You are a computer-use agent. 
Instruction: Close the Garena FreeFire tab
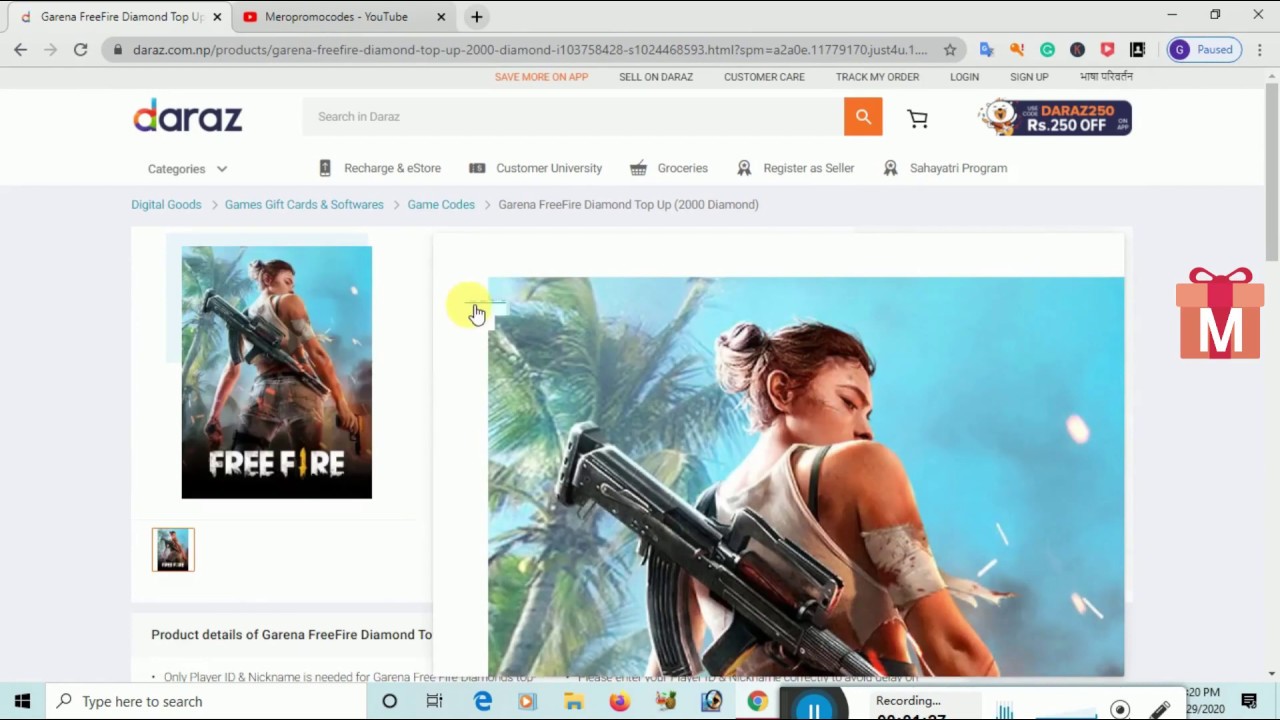(x=217, y=17)
